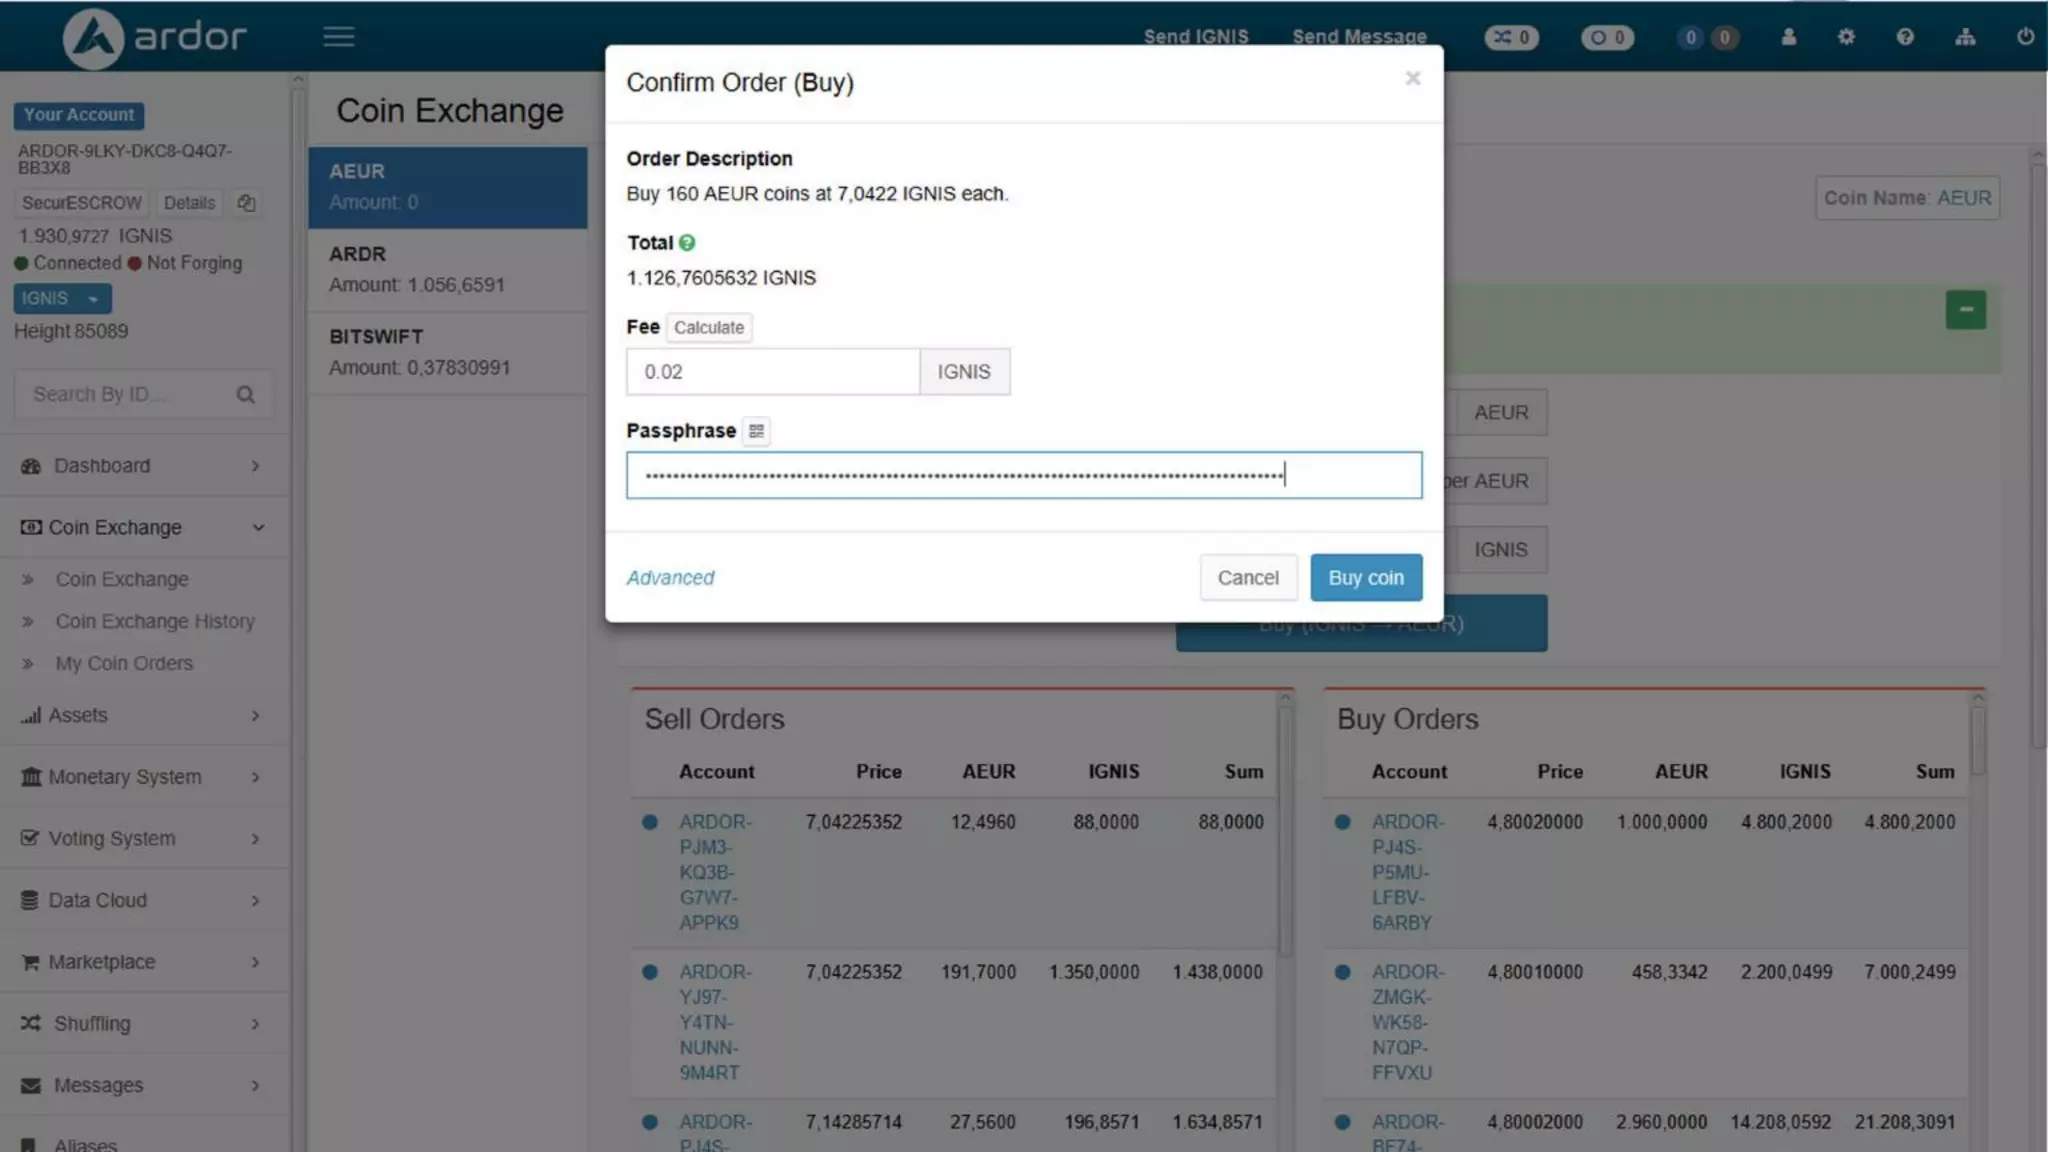
Task: Click the copy account address icon
Action: 246,203
